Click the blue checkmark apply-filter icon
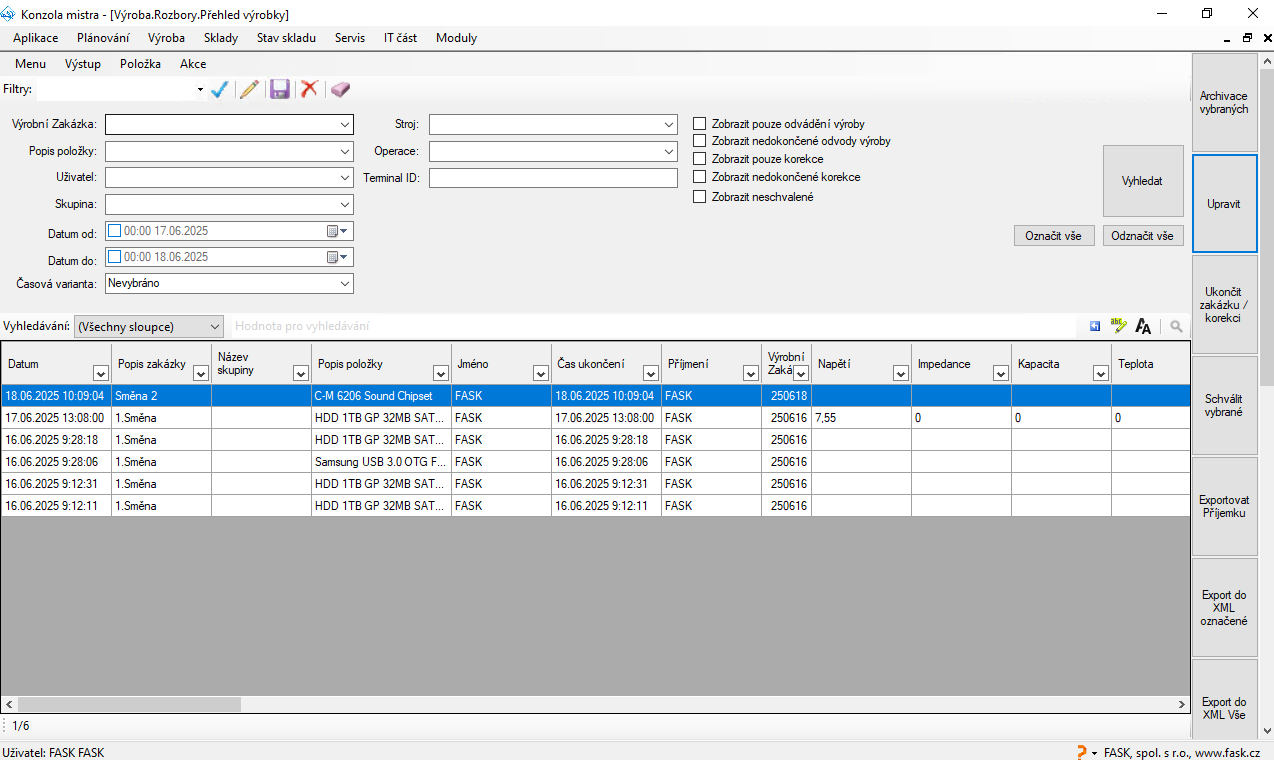Viewport: 1274px width, 760px height. tap(220, 89)
